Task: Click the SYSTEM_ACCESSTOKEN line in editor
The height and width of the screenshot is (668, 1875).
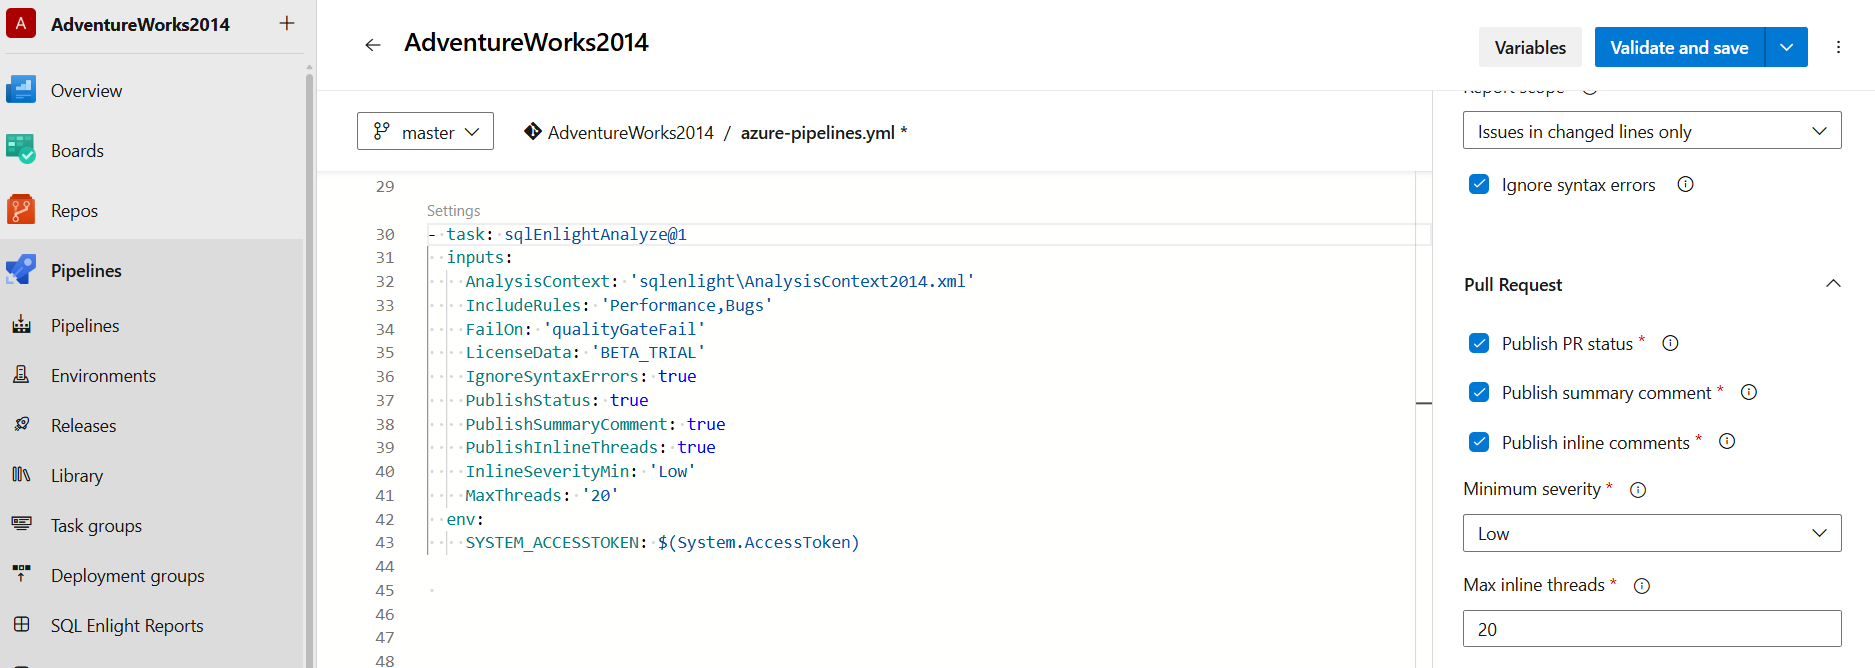Action: pos(662,542)
